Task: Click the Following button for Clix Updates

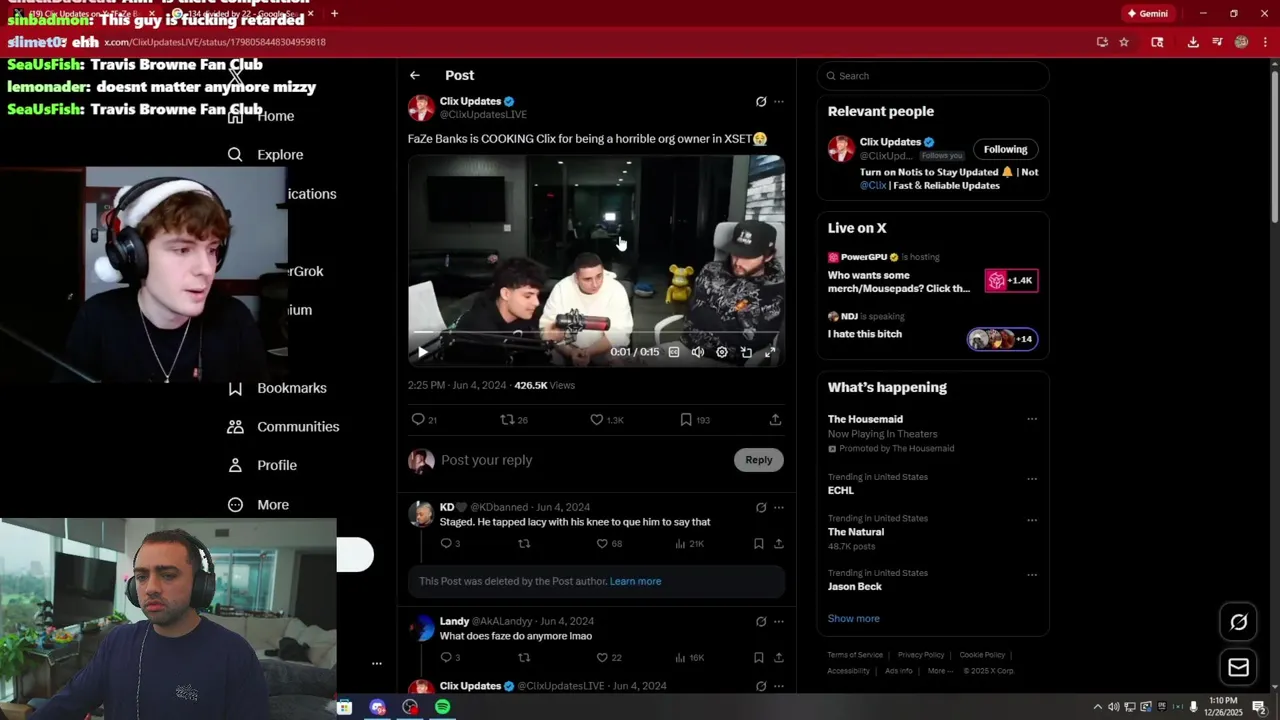Action: click(x=1005, y=150)
